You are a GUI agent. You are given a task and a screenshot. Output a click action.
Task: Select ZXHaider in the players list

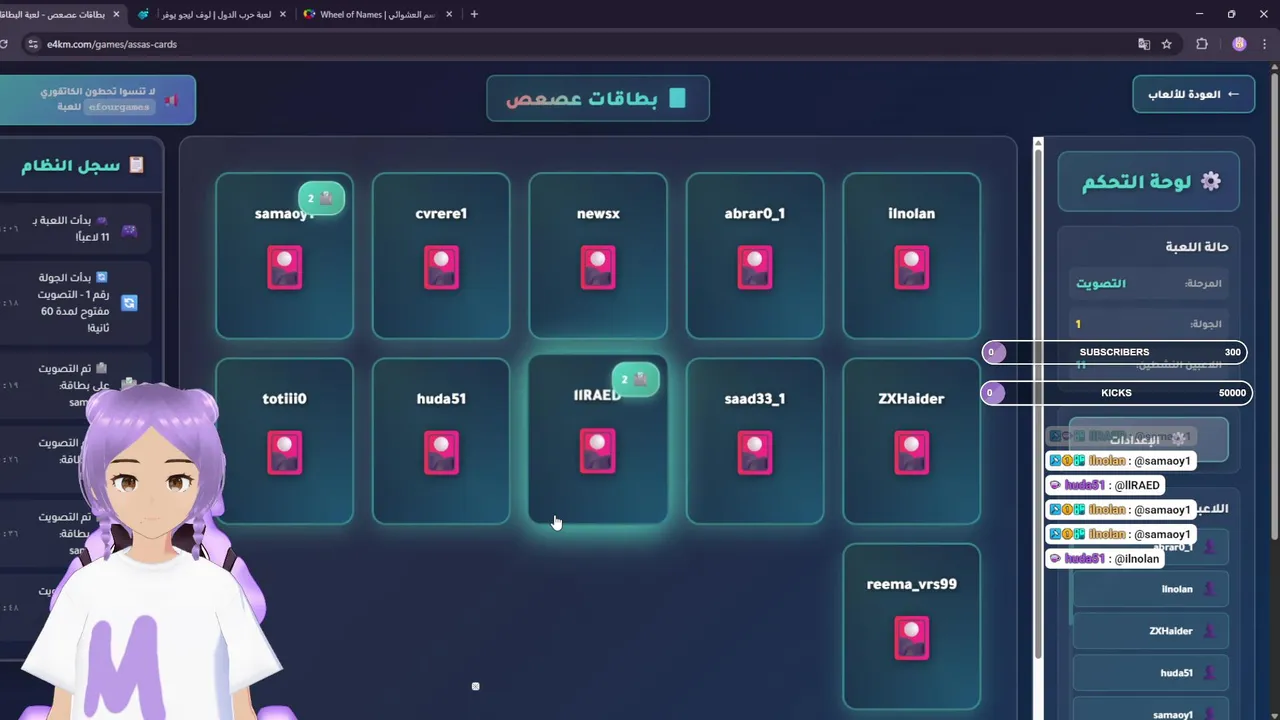coord(1150,631)
